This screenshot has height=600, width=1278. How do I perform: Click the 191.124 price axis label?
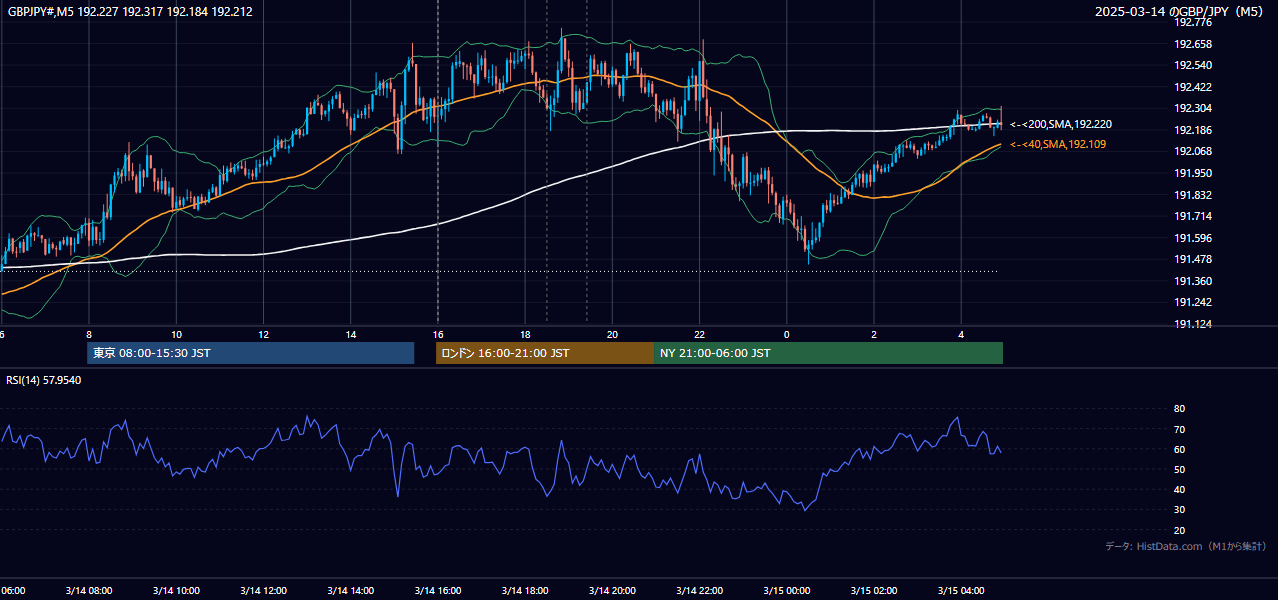click(1192, 324)
